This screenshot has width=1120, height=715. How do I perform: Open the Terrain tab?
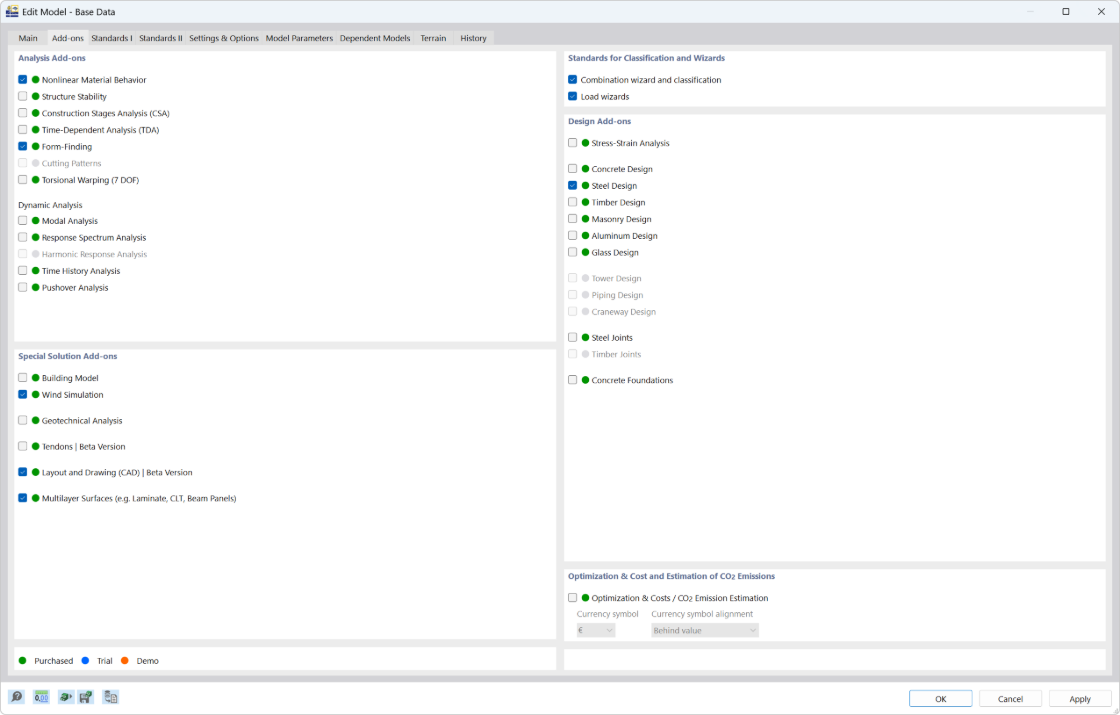pyautogui.click(x=433, y=38)
